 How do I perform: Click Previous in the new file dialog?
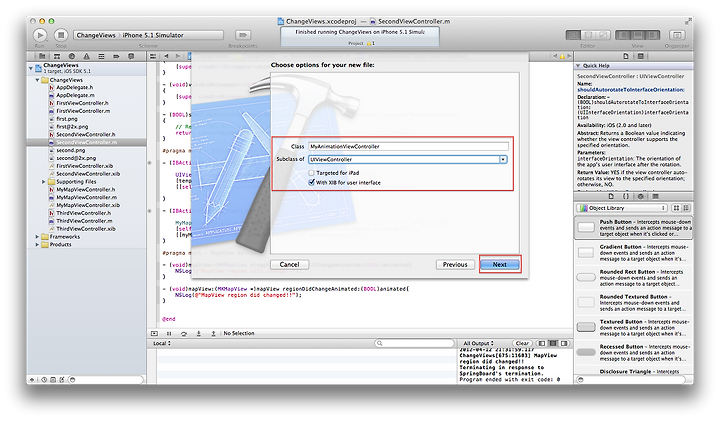click(455, 264)
